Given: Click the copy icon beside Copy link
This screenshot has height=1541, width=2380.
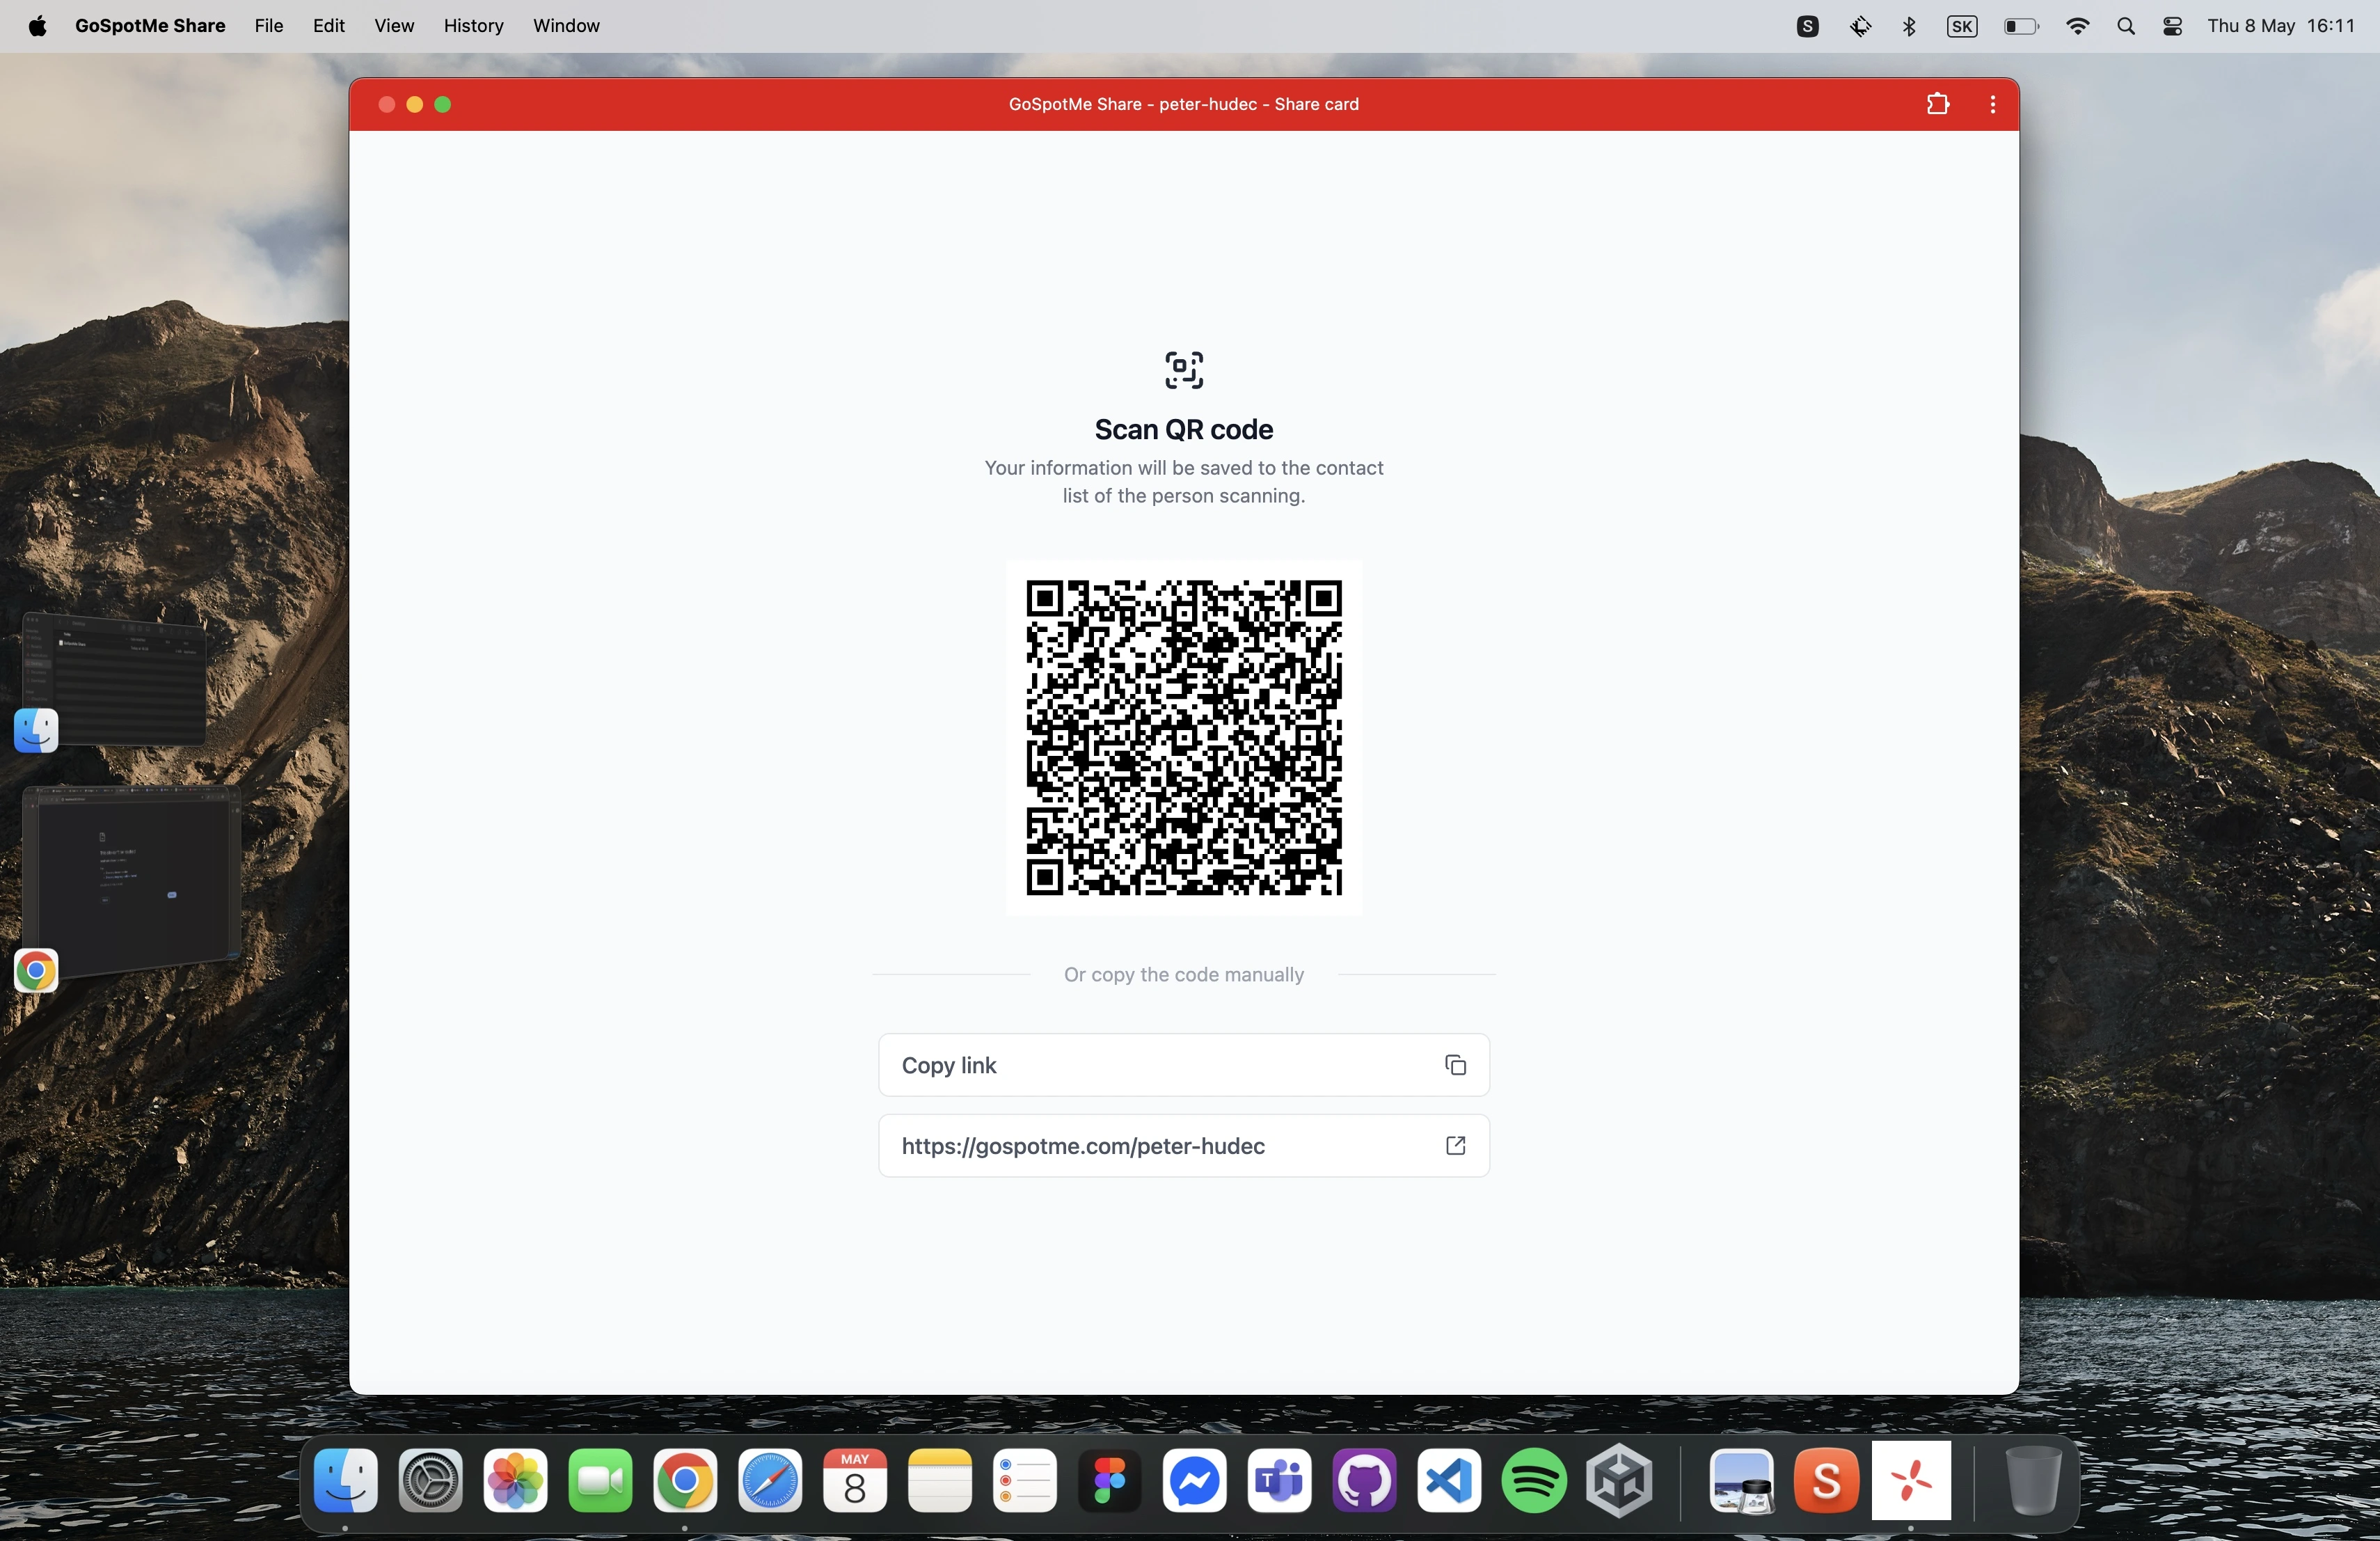Looking at the screenshot, I should (1455, 1065).
